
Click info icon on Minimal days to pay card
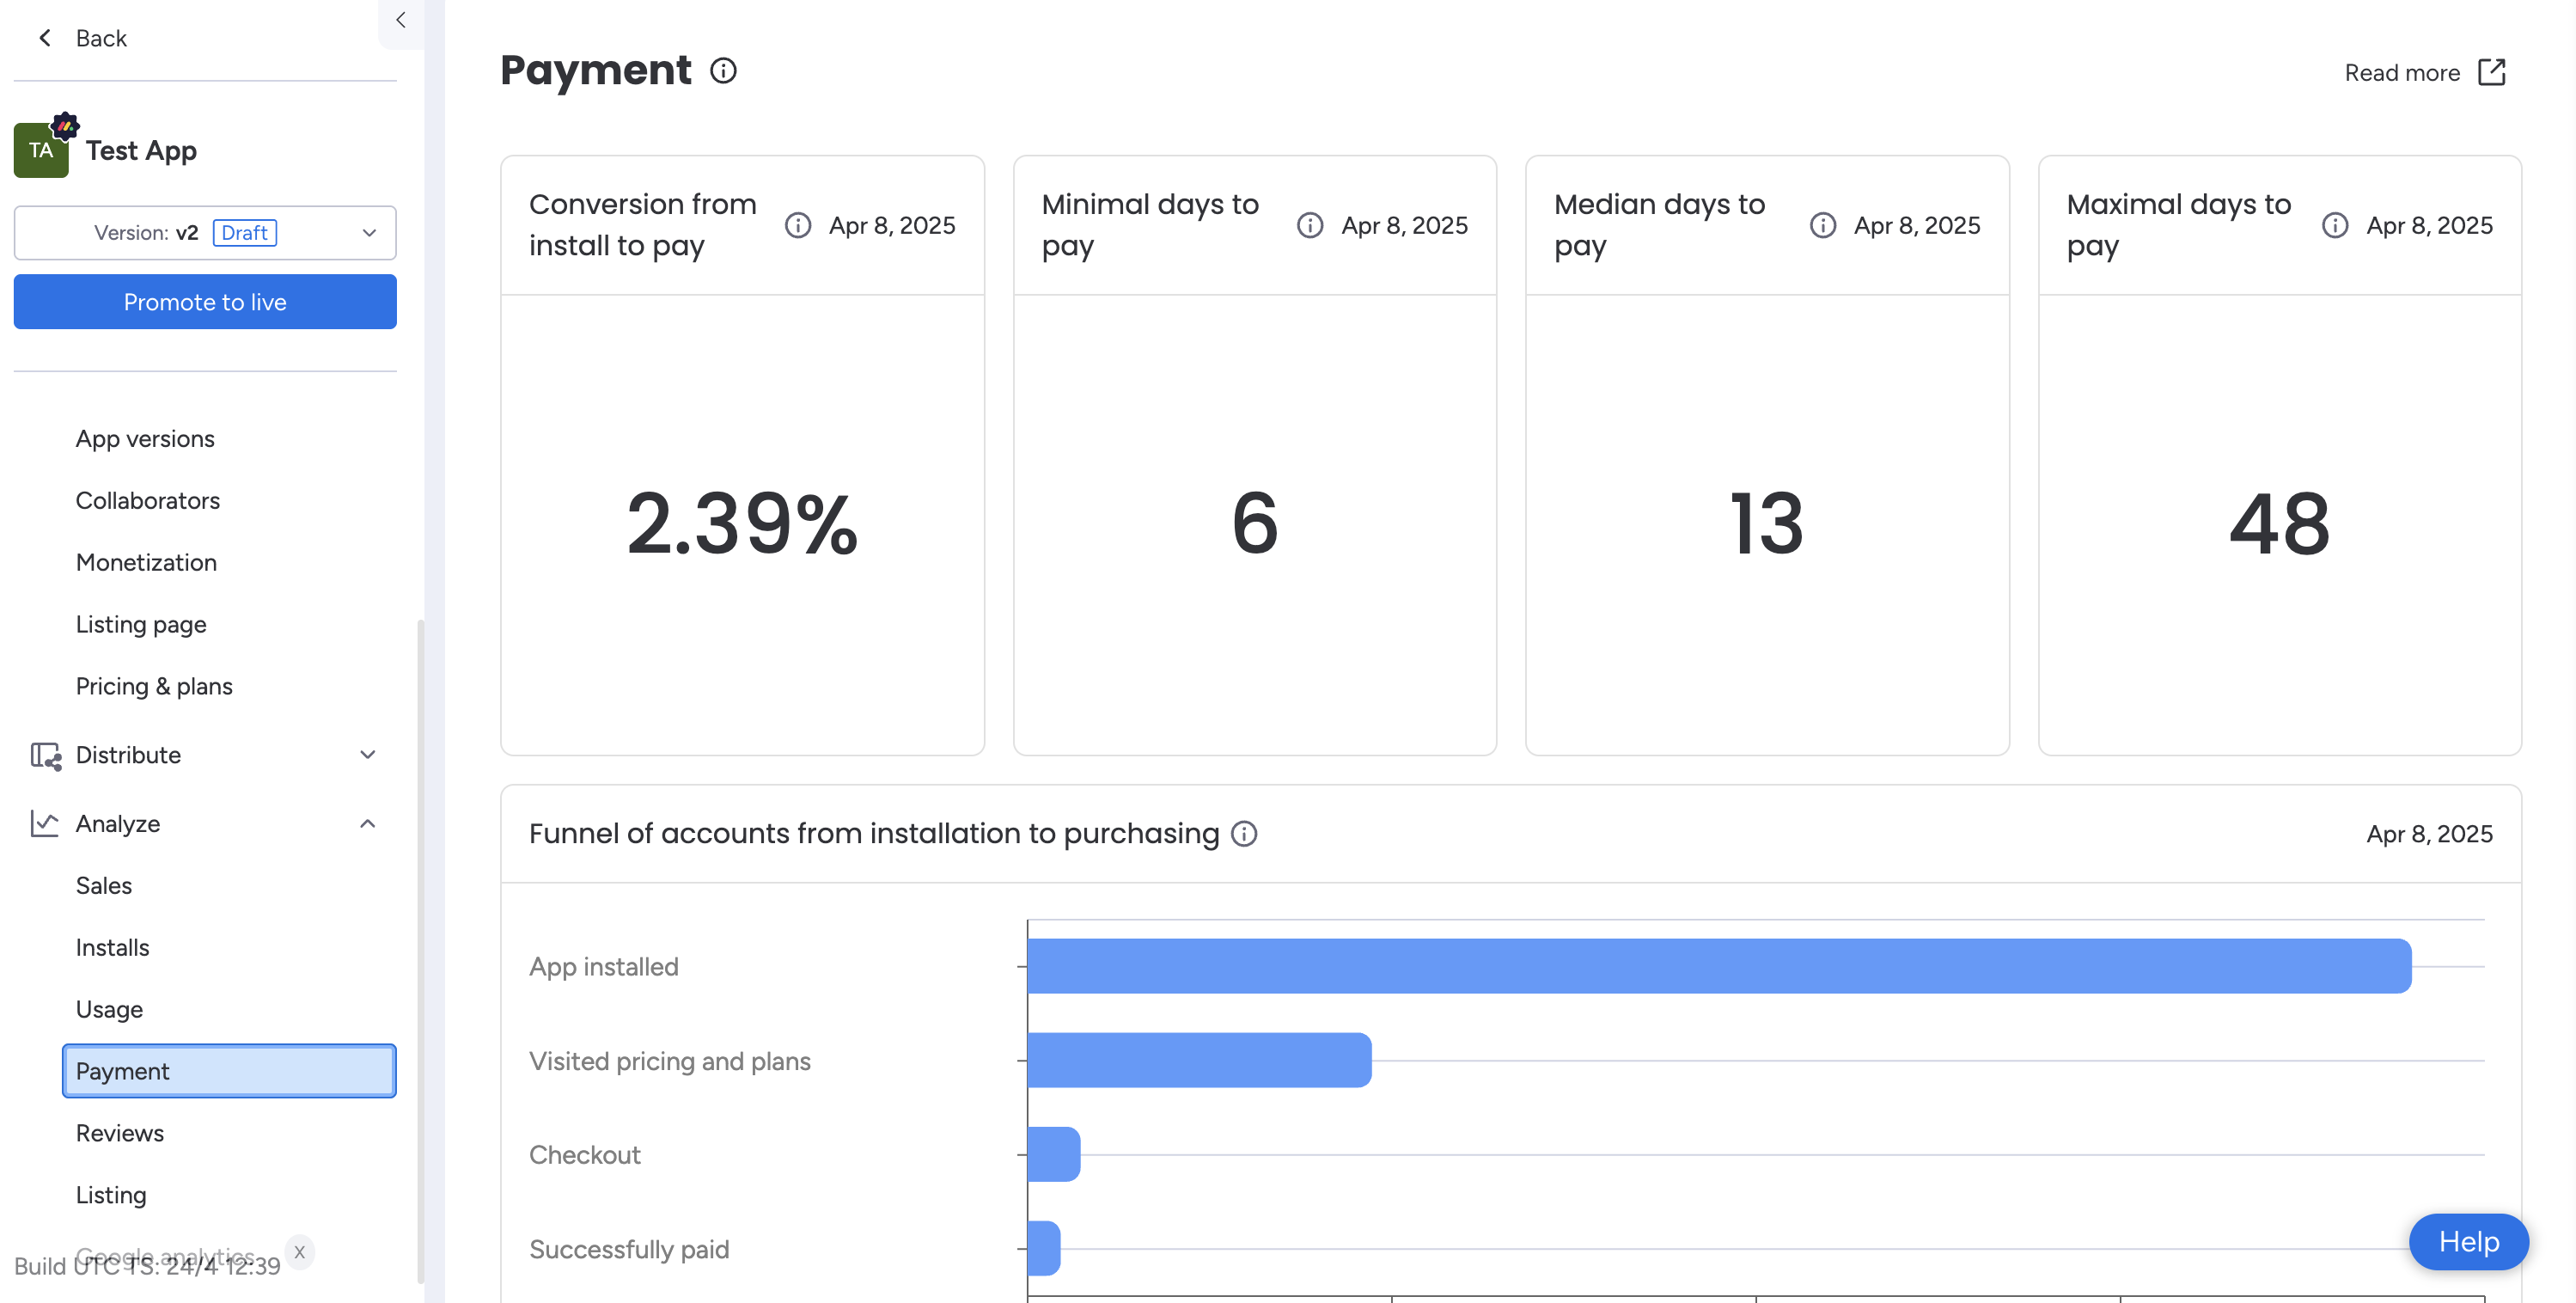pos(1309,225)
